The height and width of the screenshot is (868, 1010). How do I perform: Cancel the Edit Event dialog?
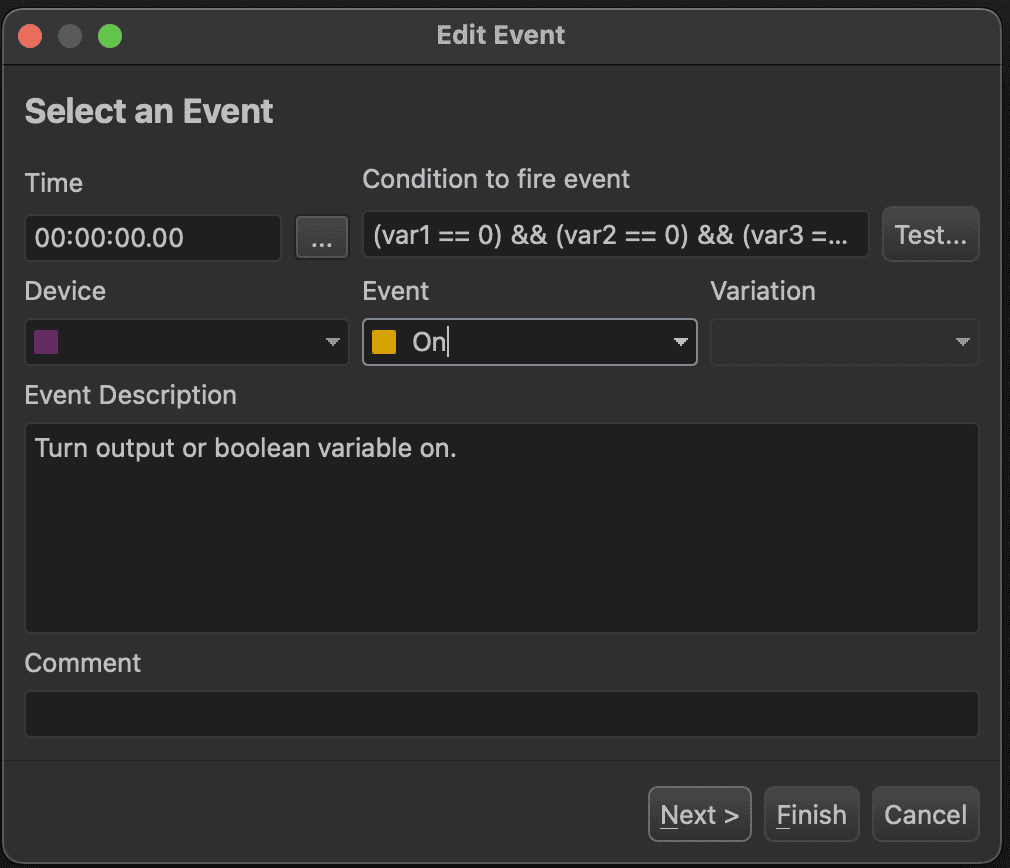pos(925,815)
